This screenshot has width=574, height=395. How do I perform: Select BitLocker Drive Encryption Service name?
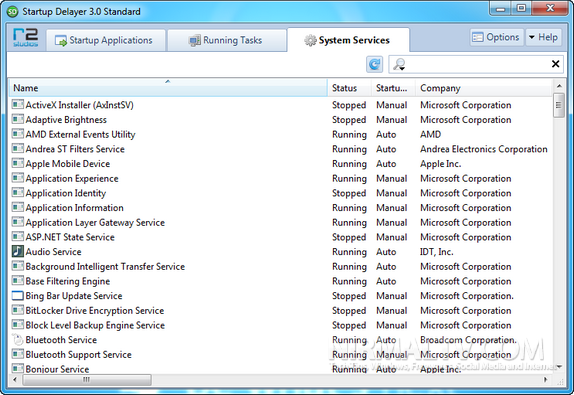click(x=95, y=310)
